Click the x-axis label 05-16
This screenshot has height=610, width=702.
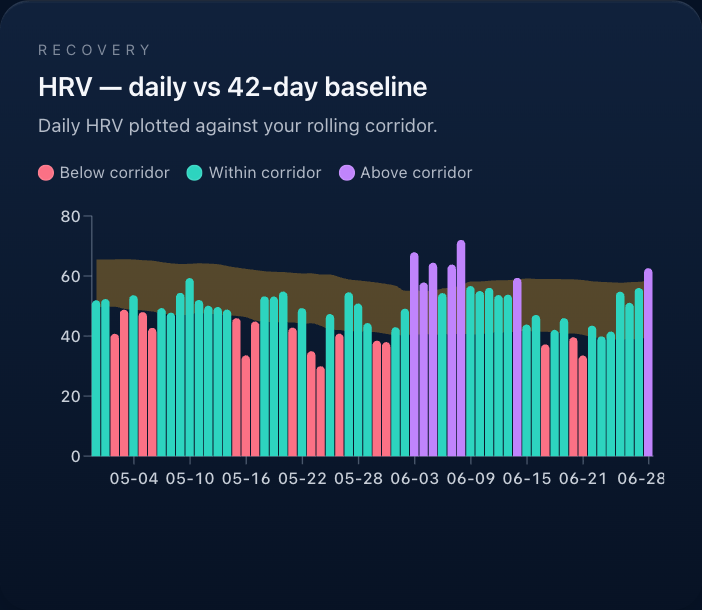tap(246, 479)
